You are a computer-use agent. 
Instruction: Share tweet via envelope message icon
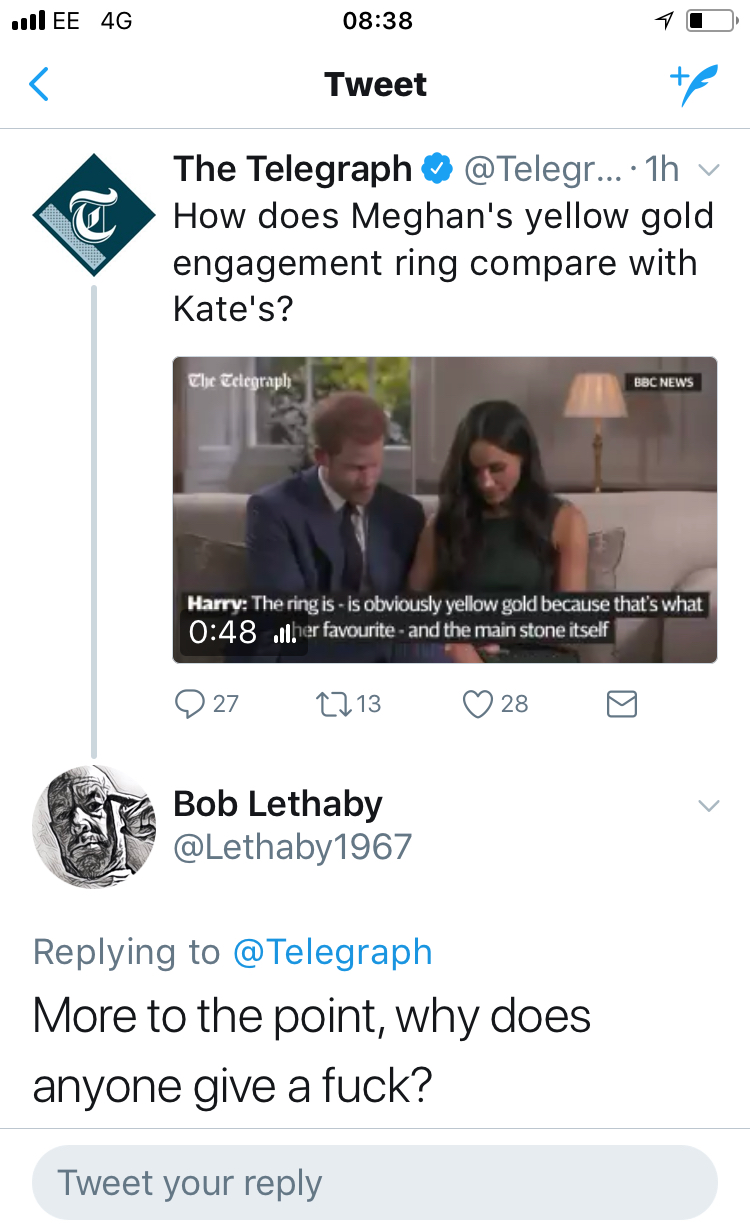click(622, 705)
